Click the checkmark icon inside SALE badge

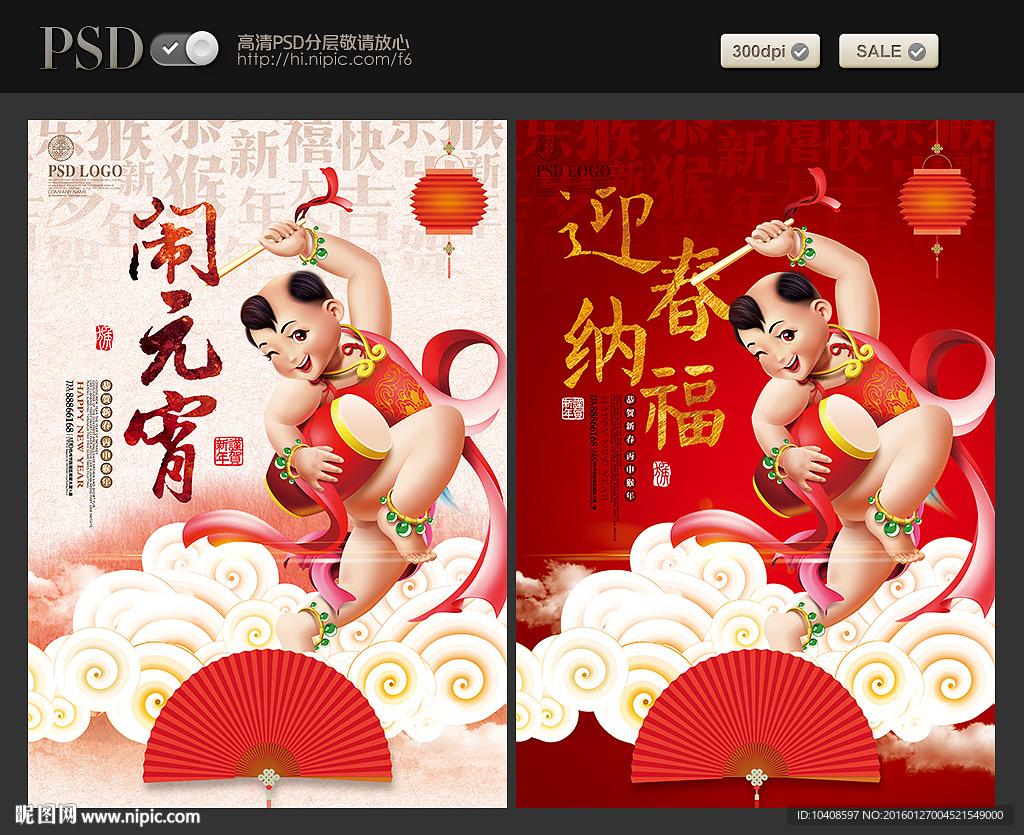tap(917, 52)
